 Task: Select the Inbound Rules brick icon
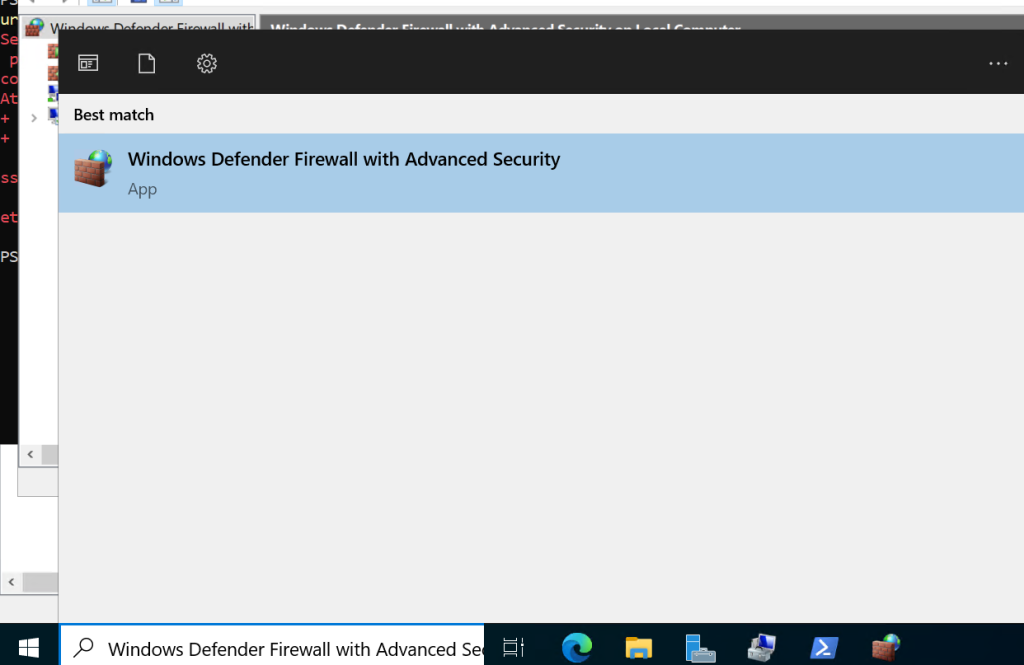pyautogui.click(x=52, y=48)
